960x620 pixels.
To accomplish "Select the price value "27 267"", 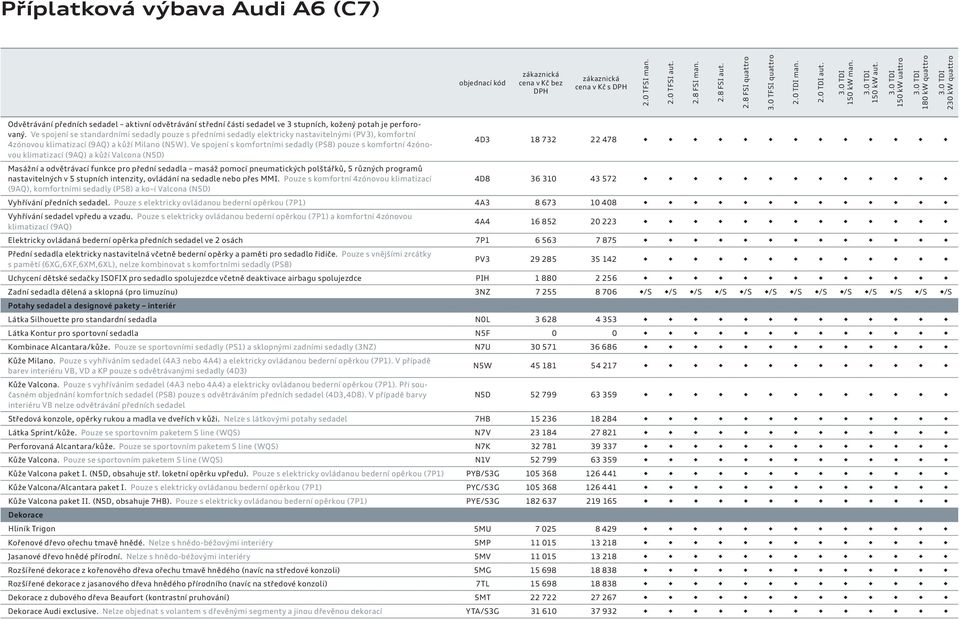I will click(604, 597).
